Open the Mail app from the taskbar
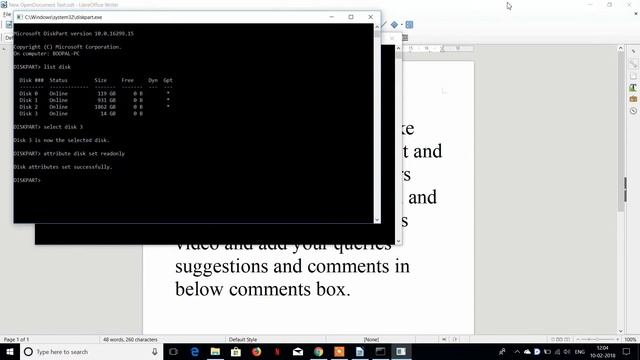 point(298,351)
